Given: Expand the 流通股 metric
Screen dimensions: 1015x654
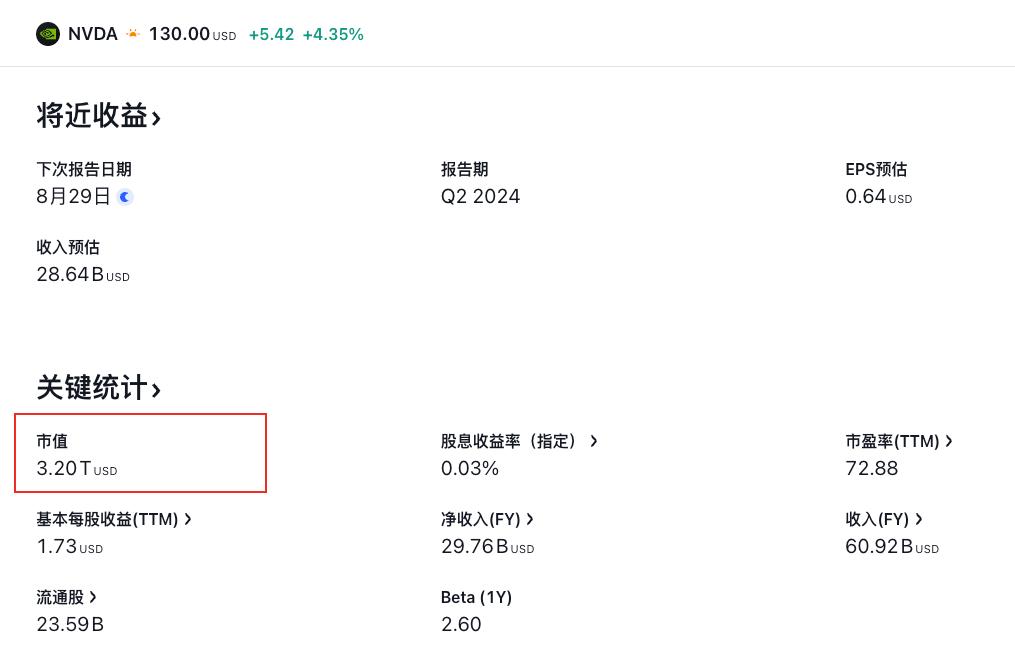Looking at the screenshot, I should click(67, 597).
